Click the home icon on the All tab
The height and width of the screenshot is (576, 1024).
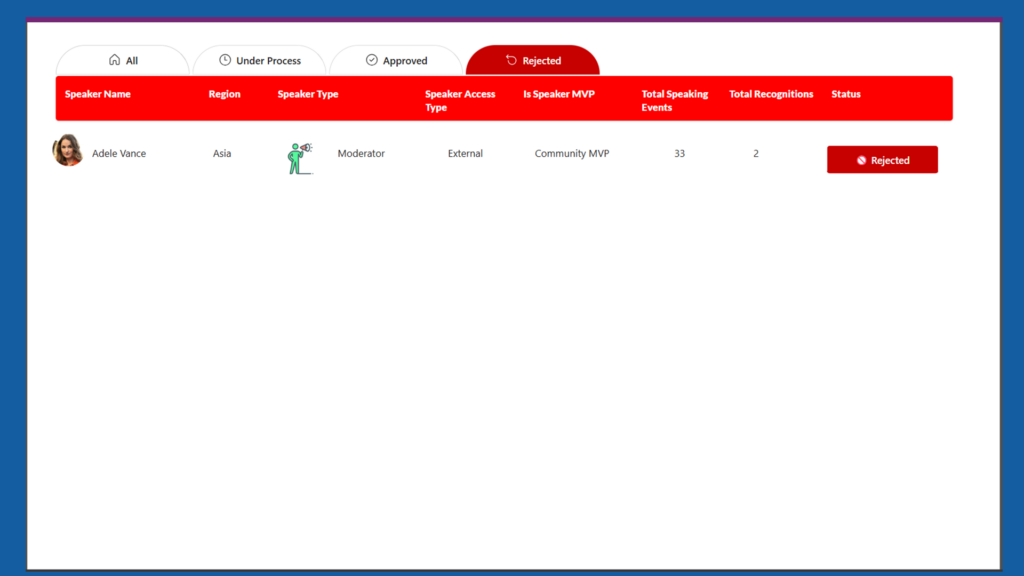114,60
